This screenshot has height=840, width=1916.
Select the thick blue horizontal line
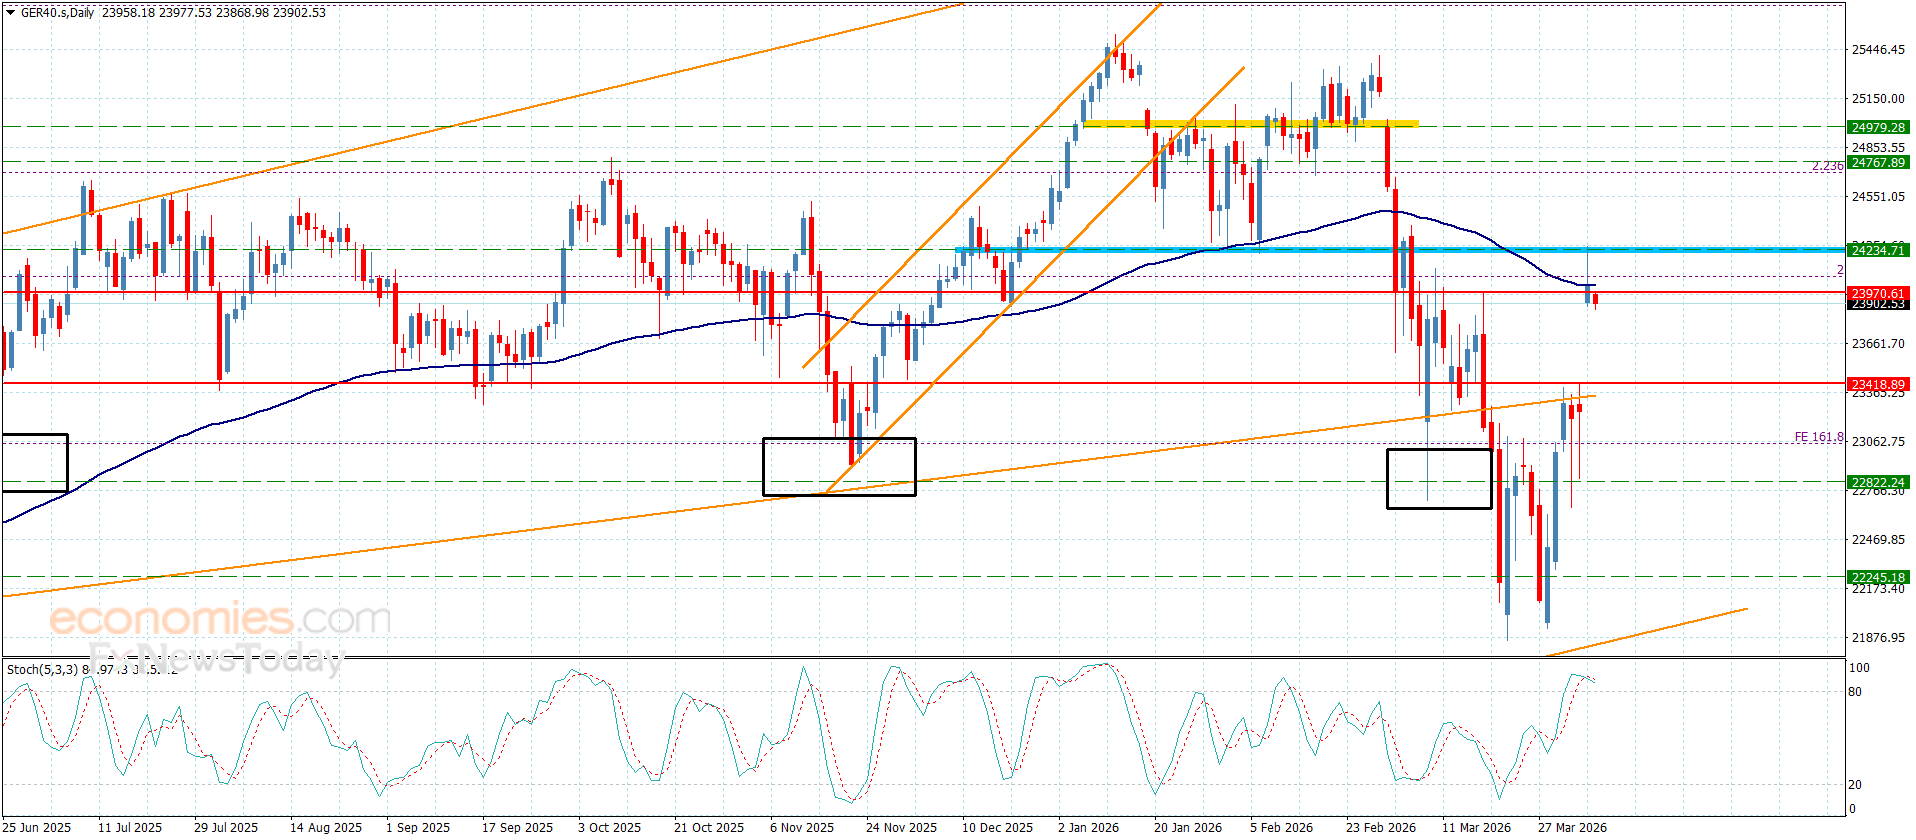1400,250
